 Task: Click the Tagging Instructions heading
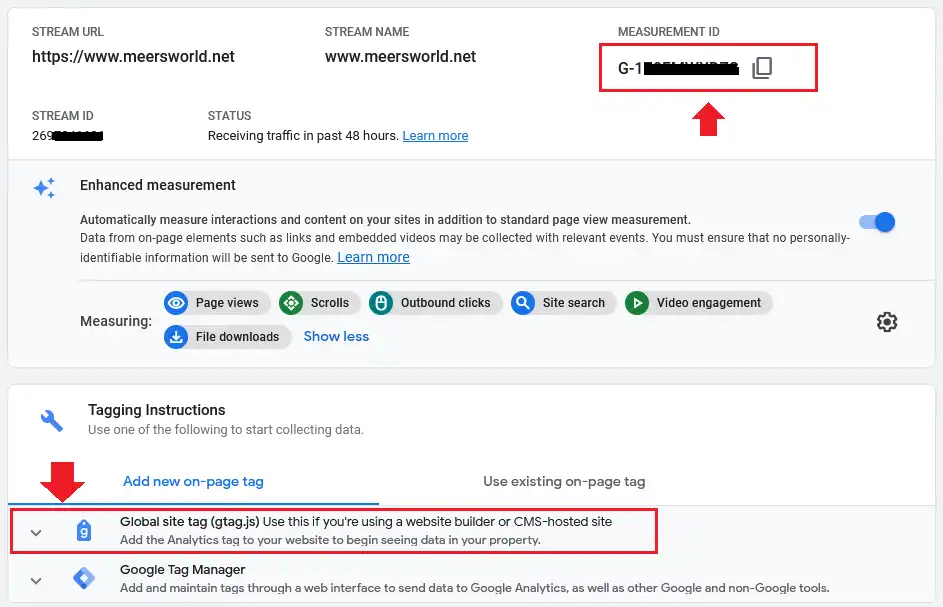(x=156, y=410)
